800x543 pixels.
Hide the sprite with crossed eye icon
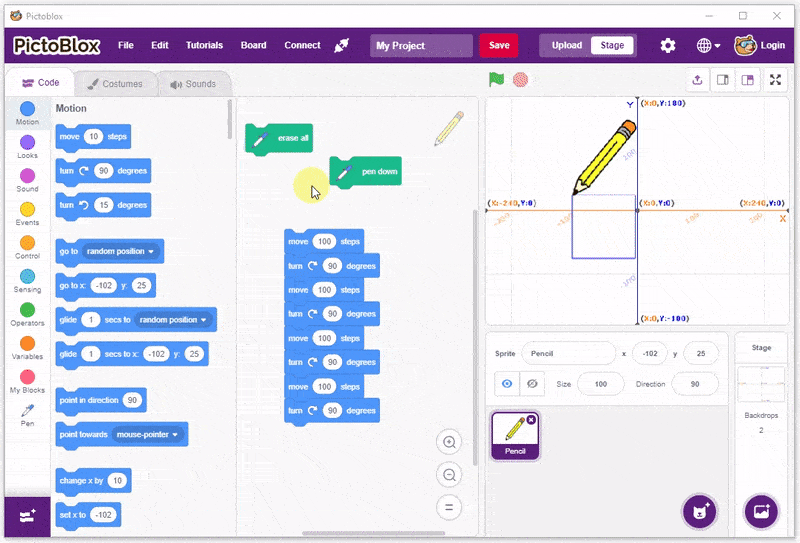(533, 384)
